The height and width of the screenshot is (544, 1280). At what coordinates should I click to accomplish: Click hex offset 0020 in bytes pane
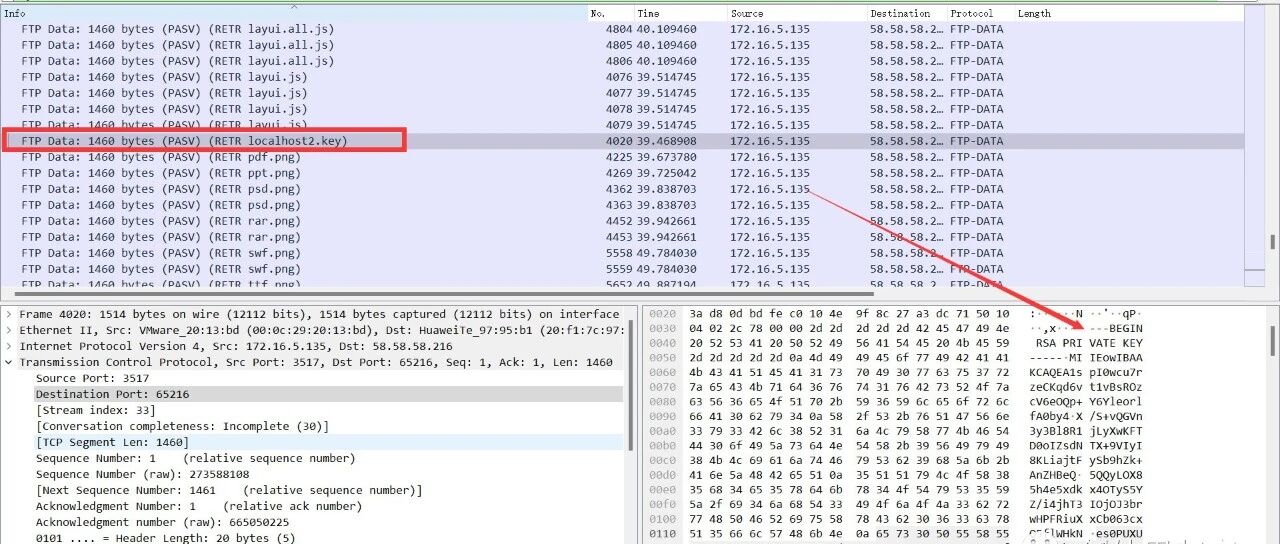click(663, 313)
